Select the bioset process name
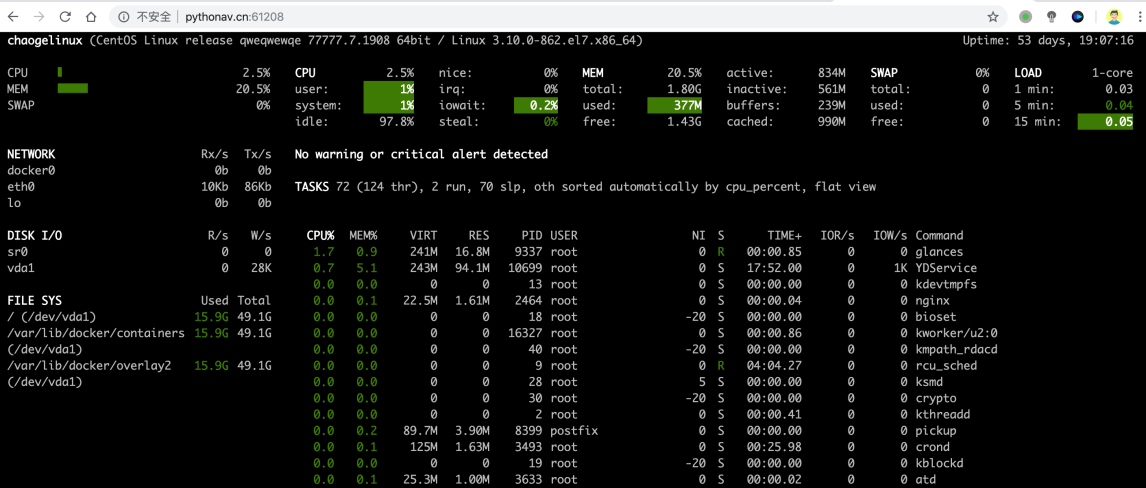Viewport: 1146px width, 488px height. click(936, 316)
